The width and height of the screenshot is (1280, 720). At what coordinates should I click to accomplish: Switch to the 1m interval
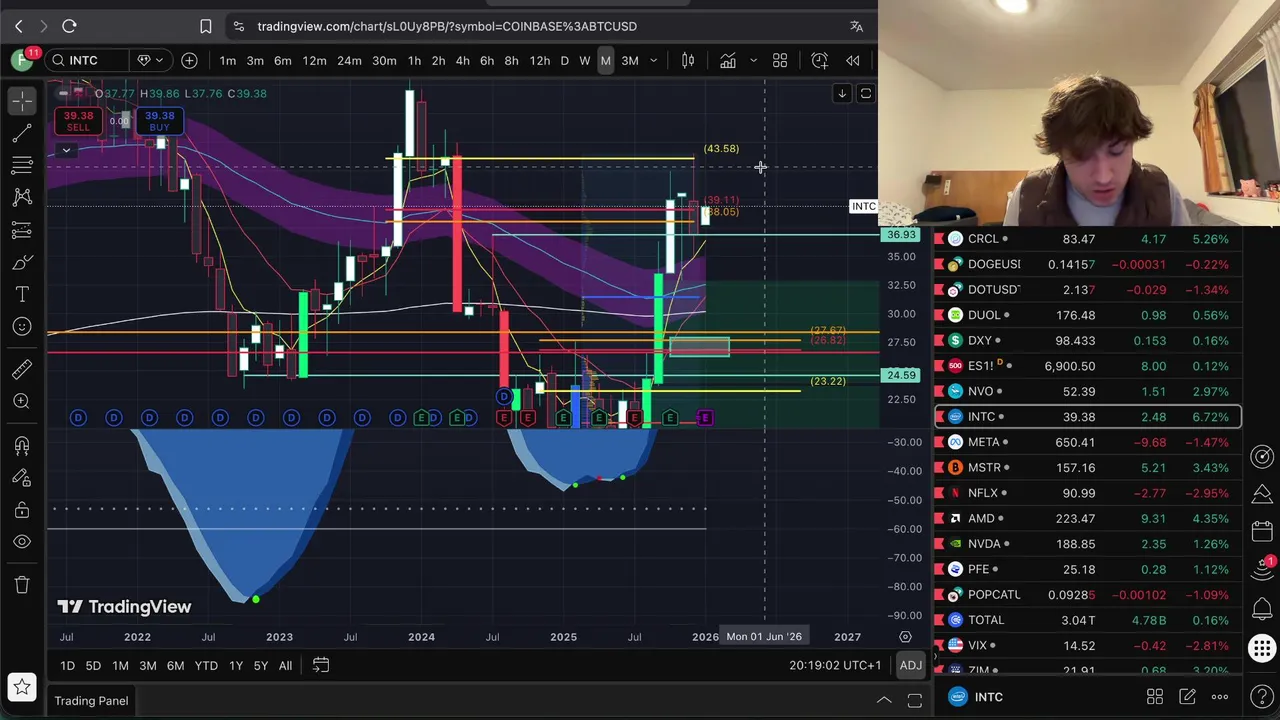tap(228, 61)
